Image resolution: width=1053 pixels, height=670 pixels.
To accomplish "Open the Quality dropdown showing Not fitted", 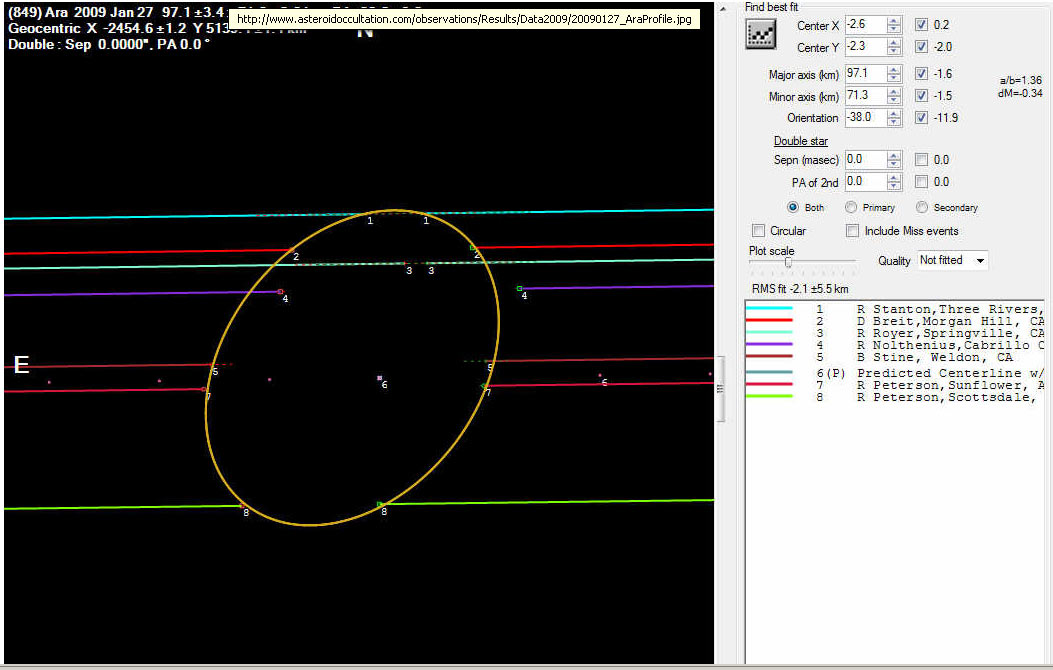I will pos(953,260).
